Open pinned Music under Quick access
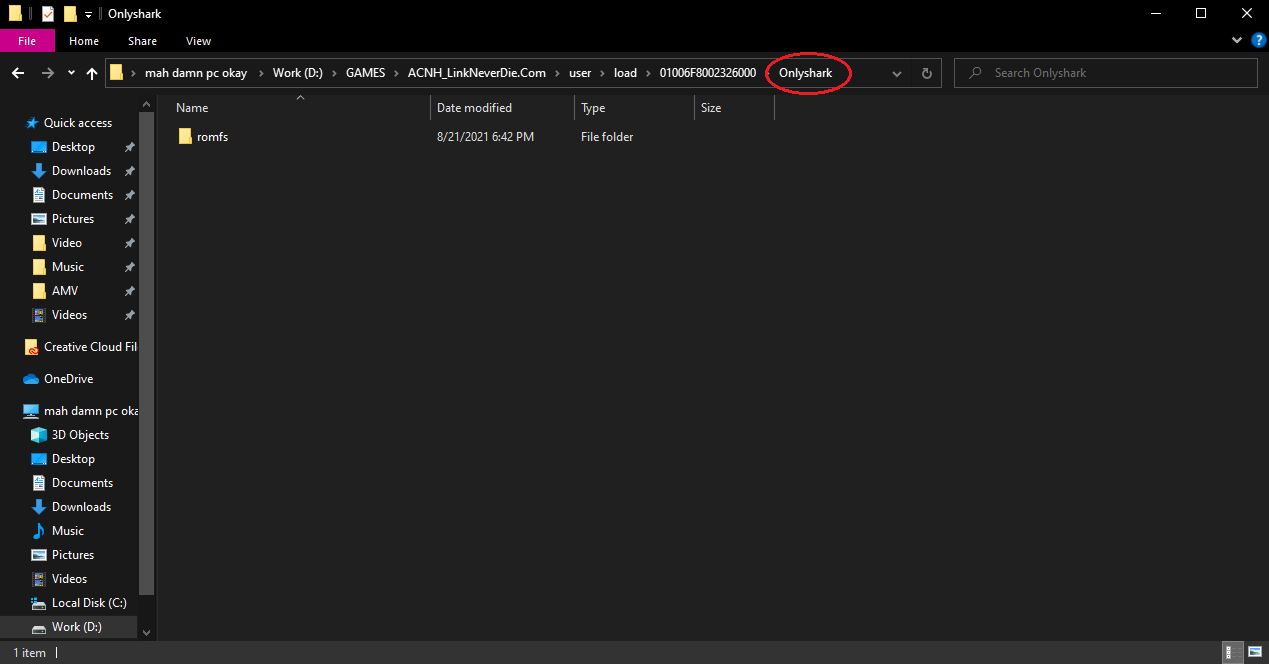1269x664 pixels. tap(68, 267)
